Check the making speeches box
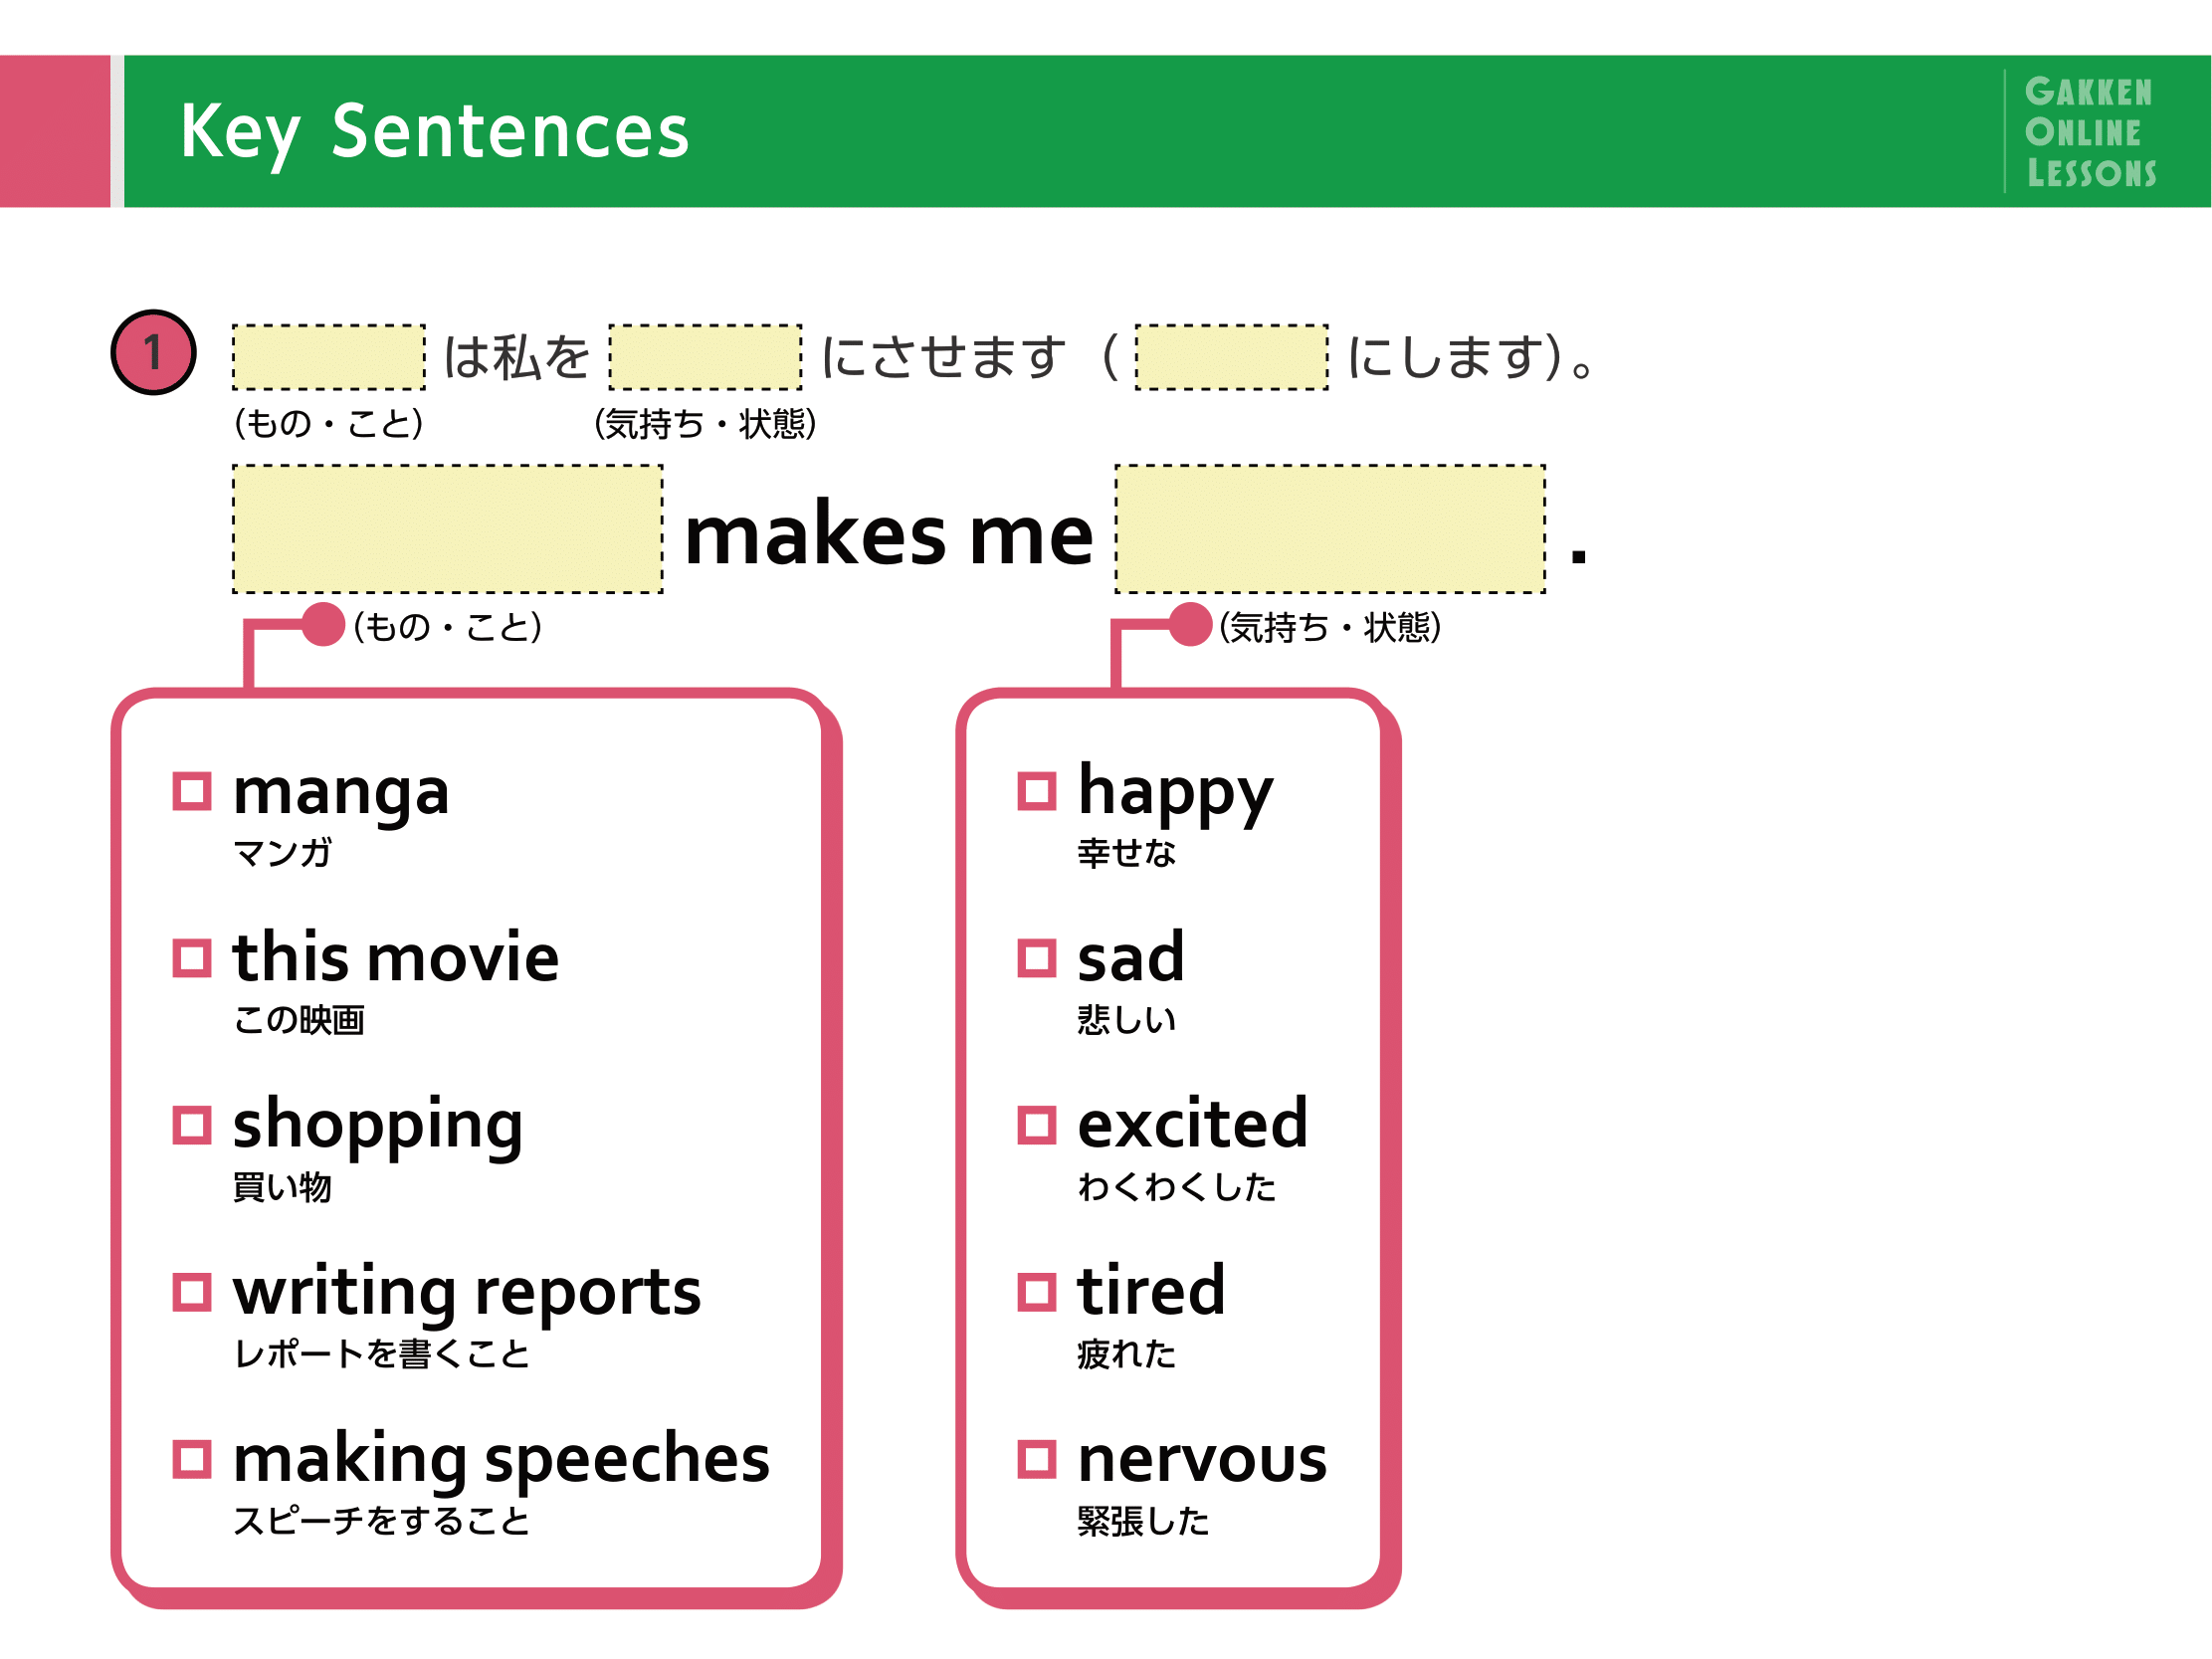Image resolution: width=2212 pixels, height=1659 pixels. coord(192,1459)
